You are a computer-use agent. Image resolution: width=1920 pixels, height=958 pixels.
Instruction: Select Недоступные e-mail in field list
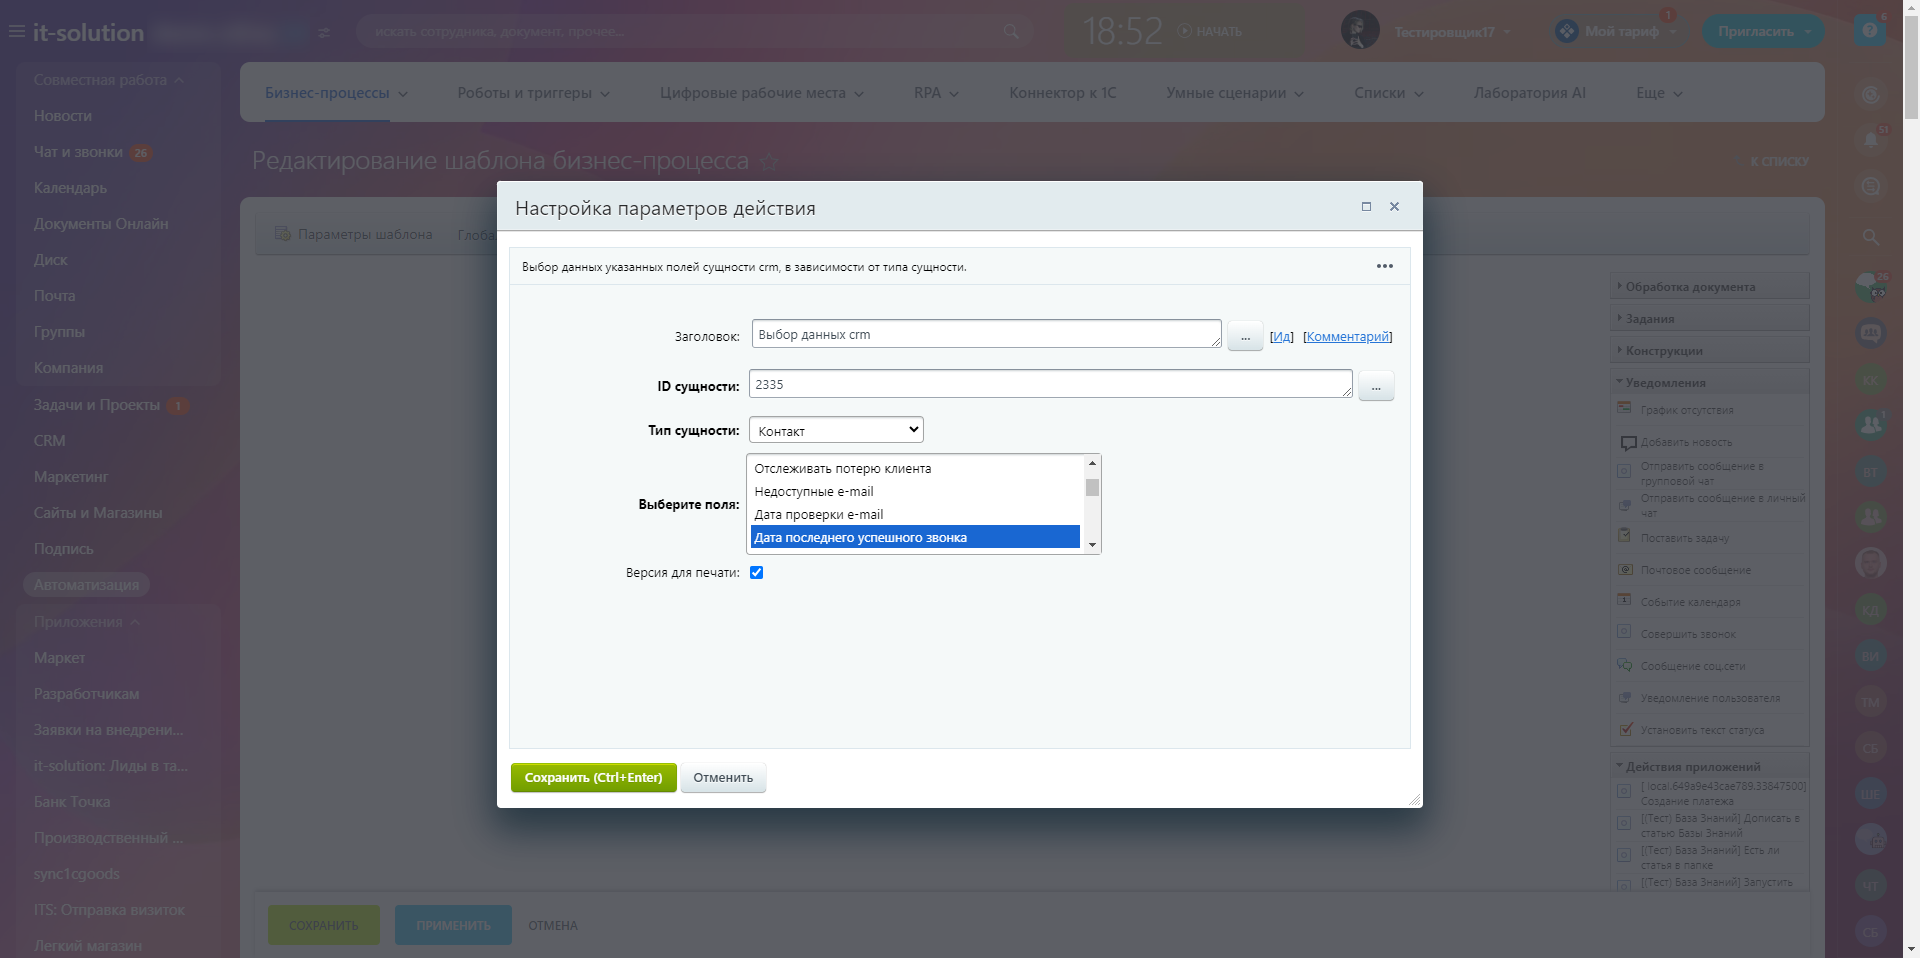[x=814, y=492]
